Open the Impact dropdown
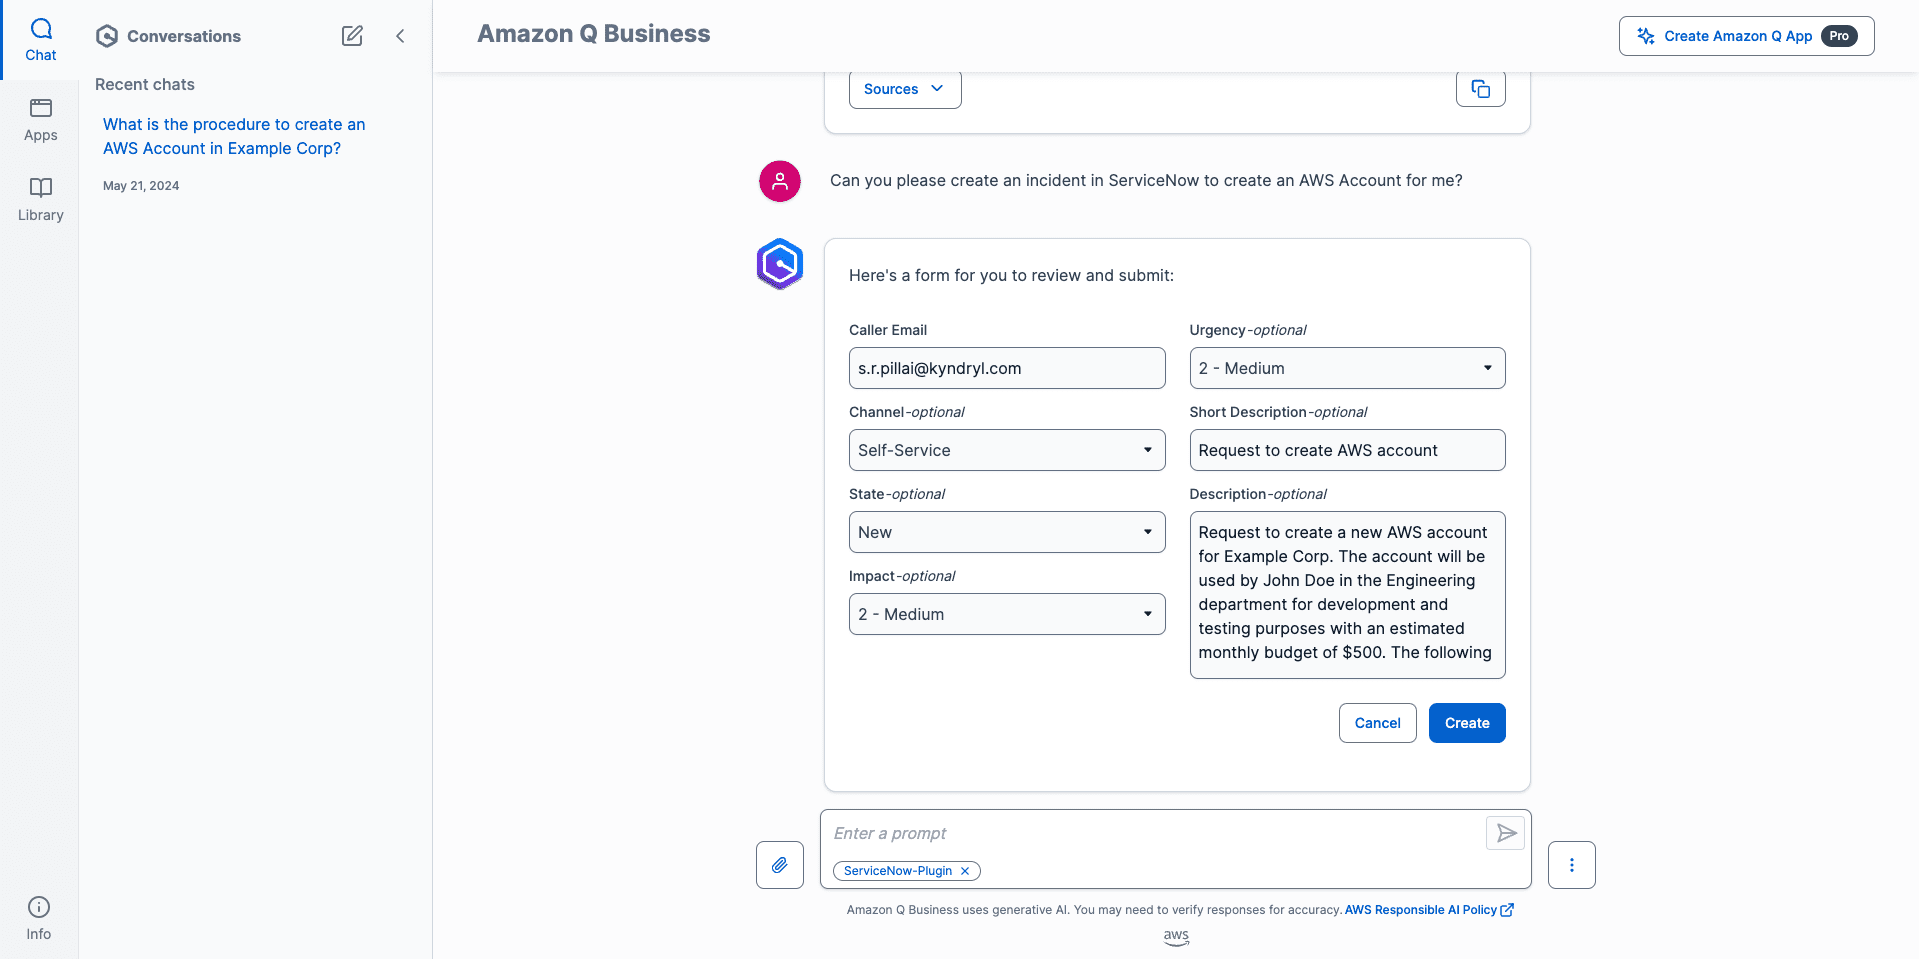Viewport: 1919px width, 959px height. (x=1006, y=614)
